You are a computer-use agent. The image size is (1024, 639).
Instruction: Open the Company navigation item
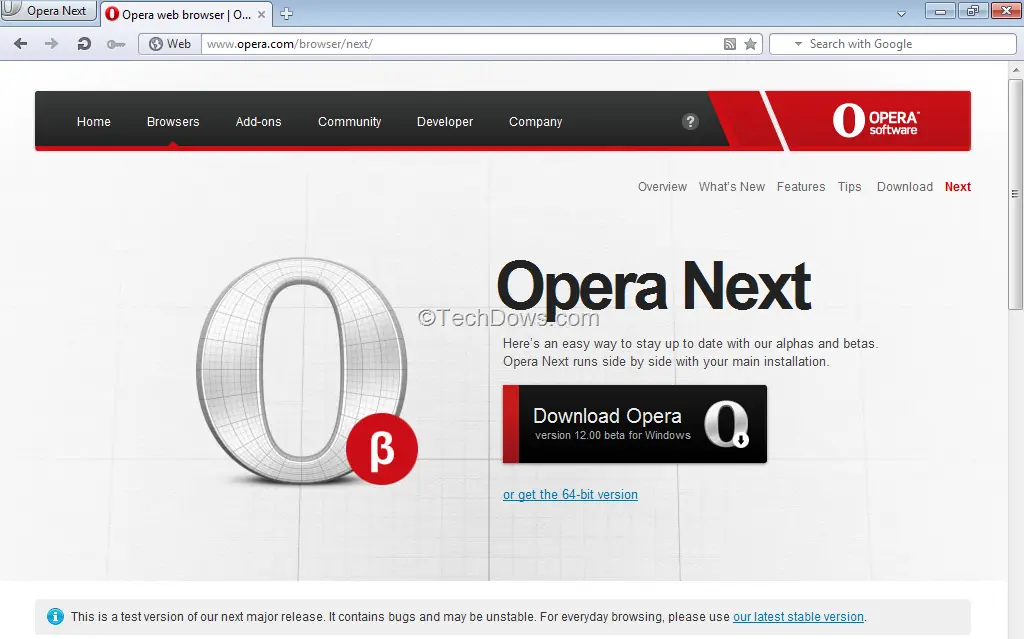536,122
